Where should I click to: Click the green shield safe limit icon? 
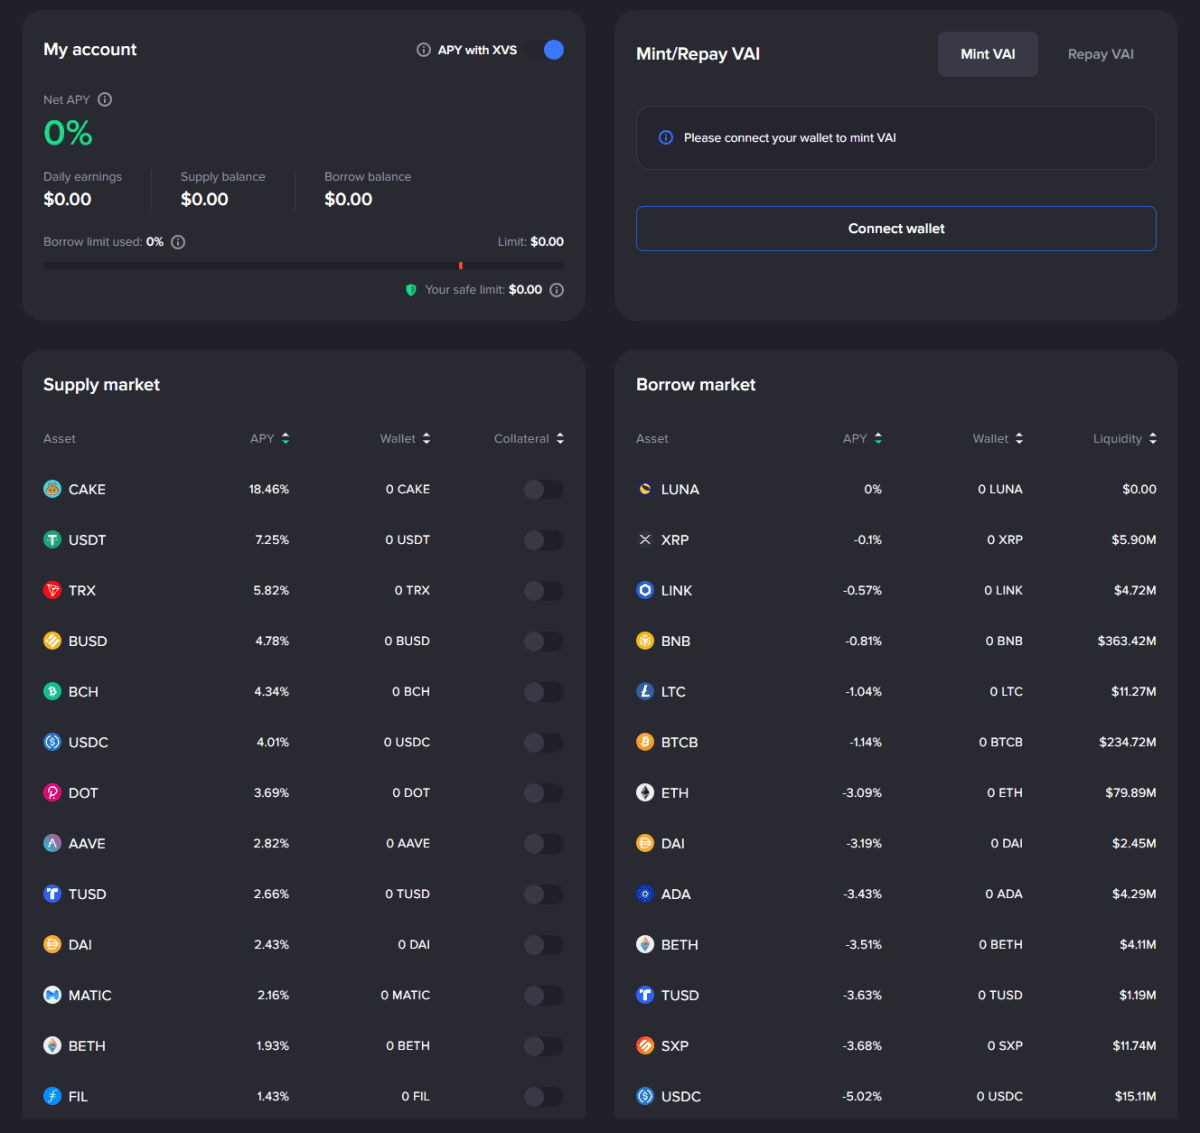tap(411, 290)
